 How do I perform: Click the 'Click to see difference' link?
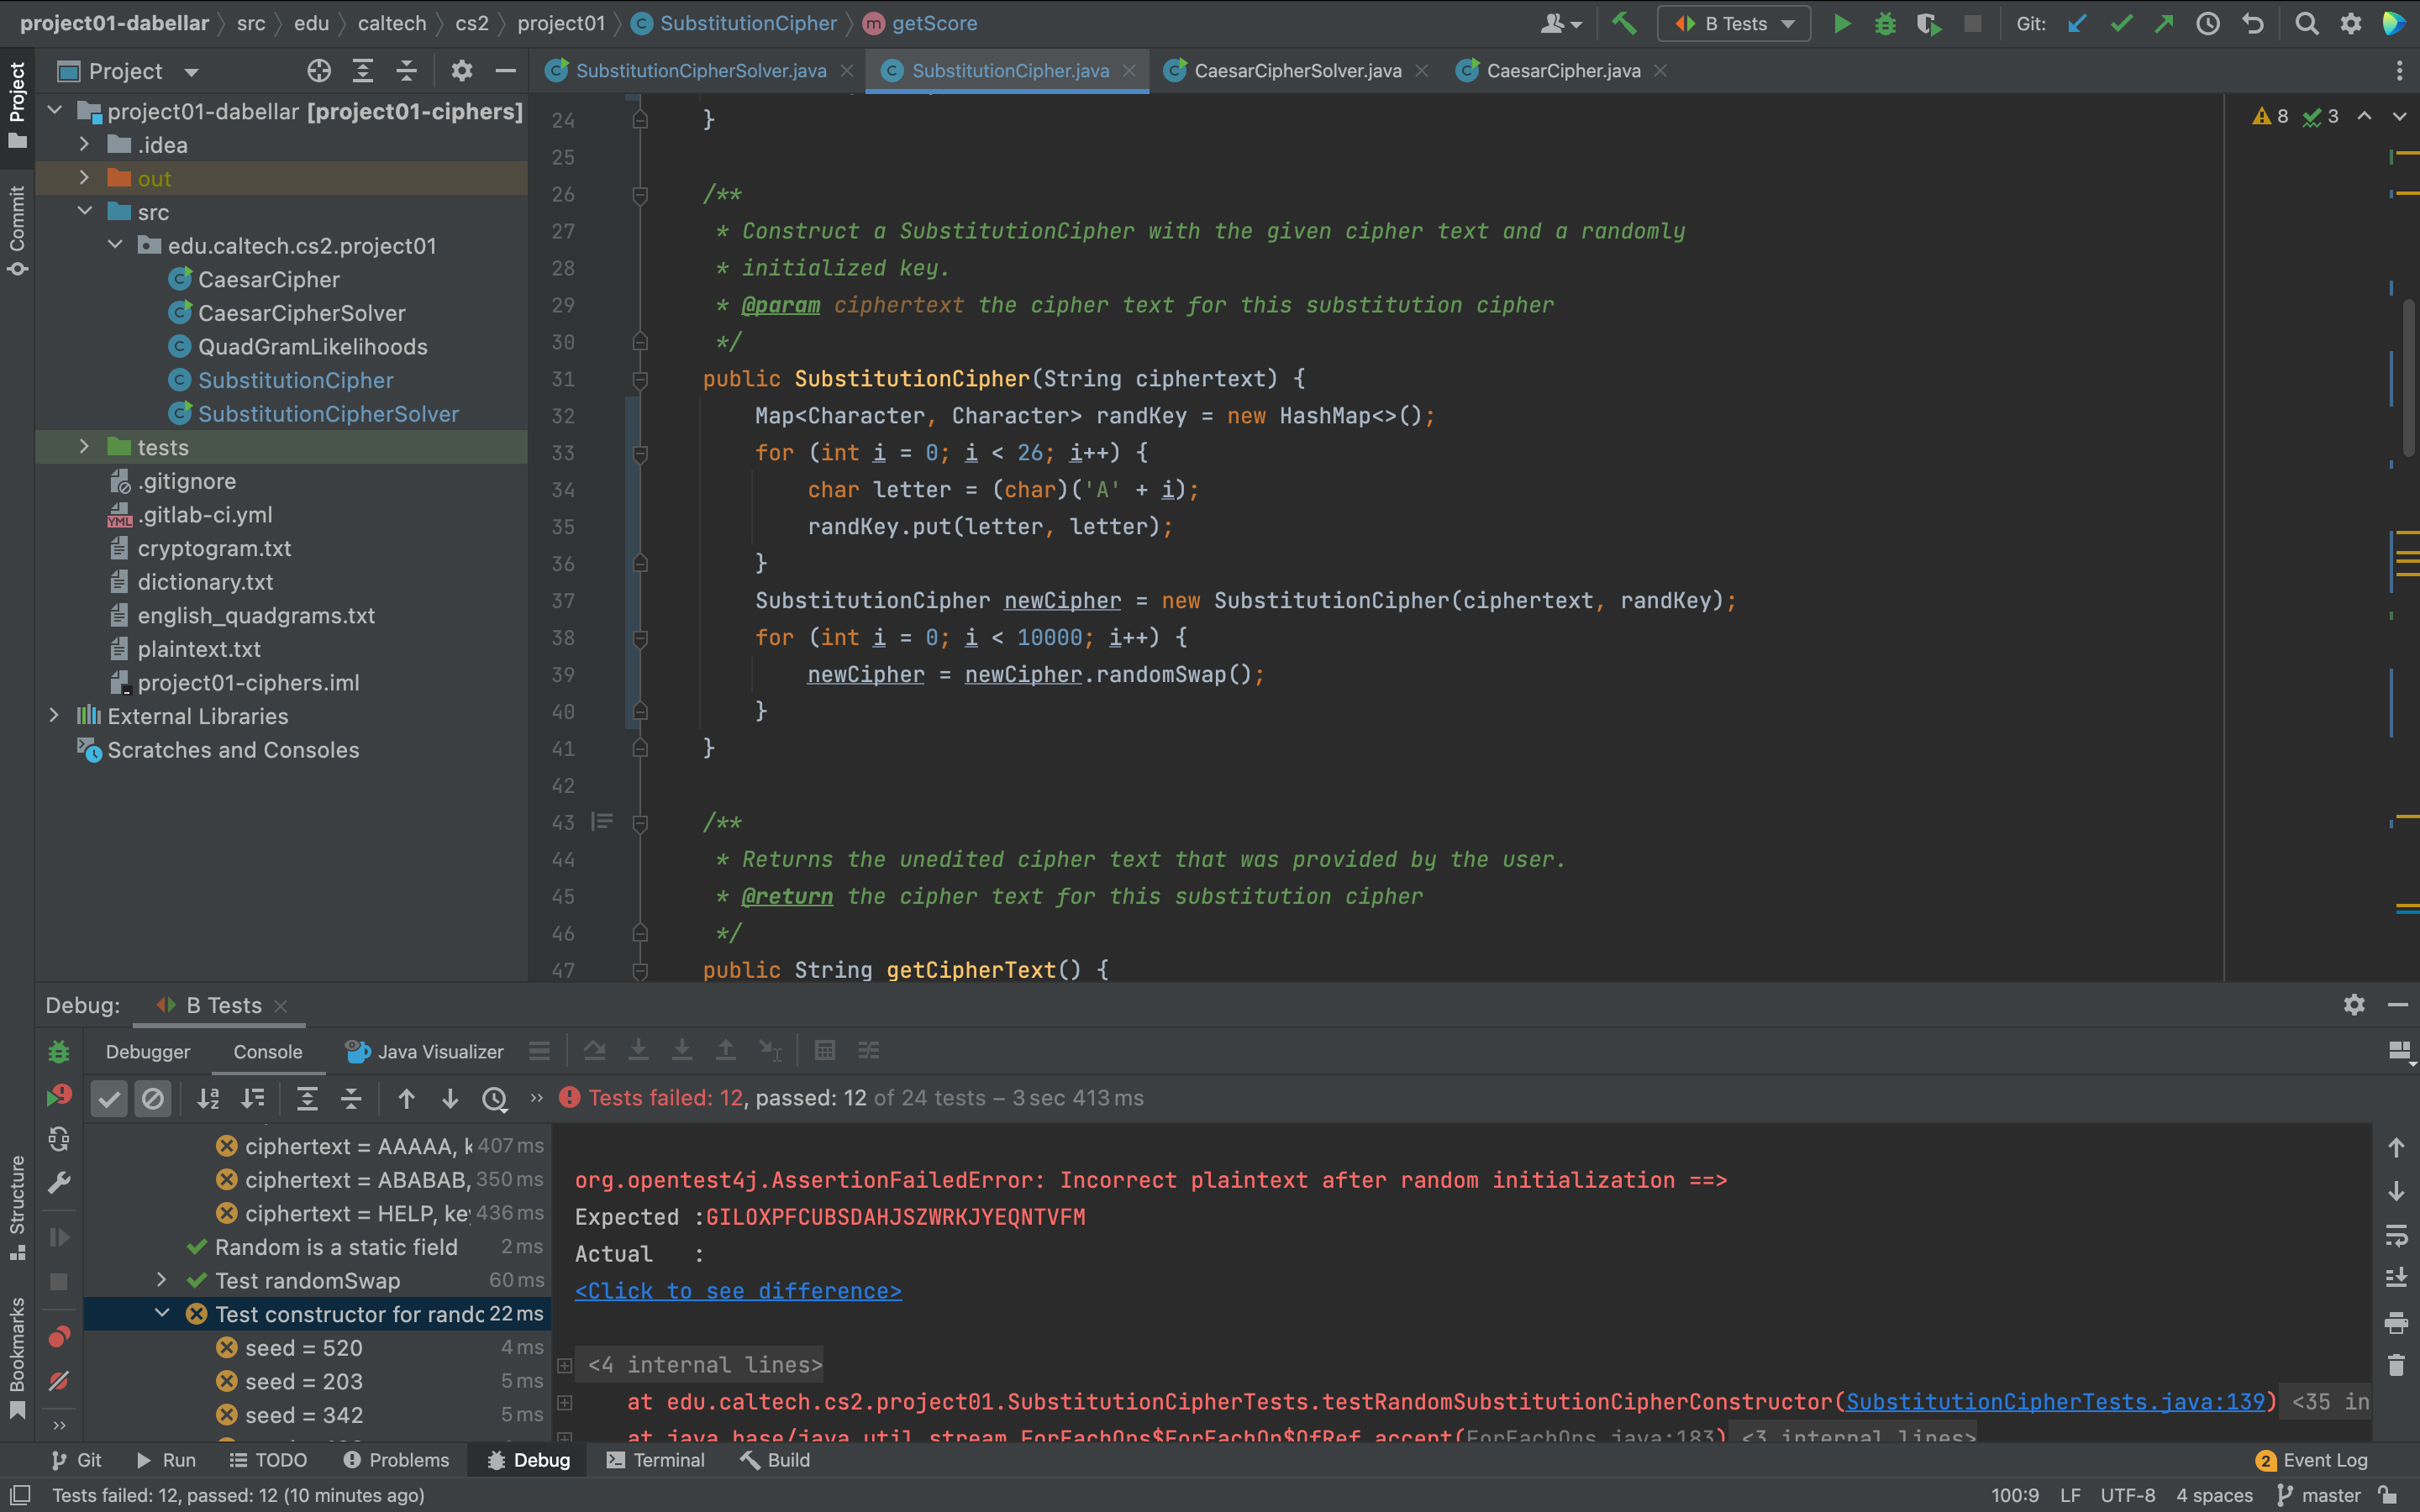[x=738, y=1291]
